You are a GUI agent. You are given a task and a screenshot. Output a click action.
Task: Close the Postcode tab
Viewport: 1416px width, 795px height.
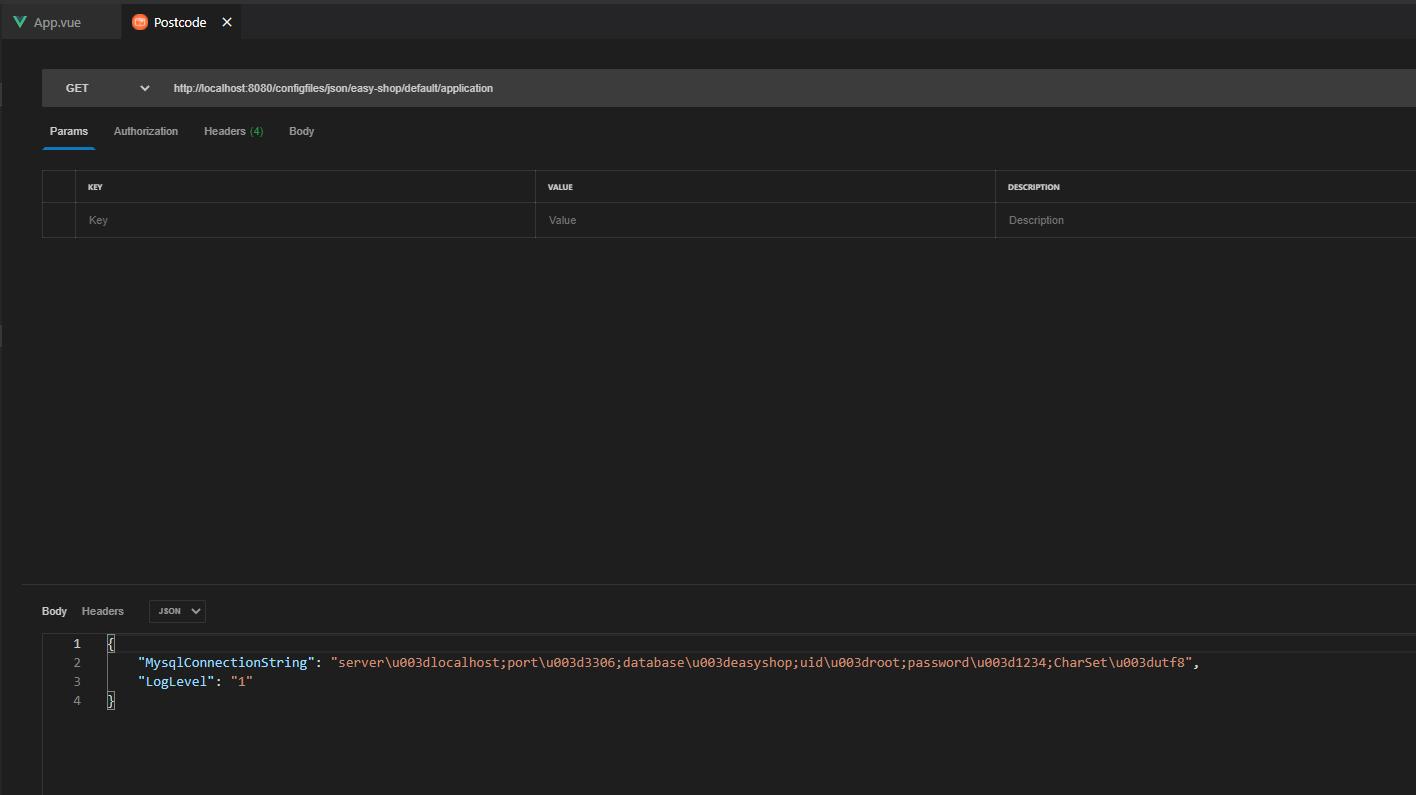click(x=227, y=22)
